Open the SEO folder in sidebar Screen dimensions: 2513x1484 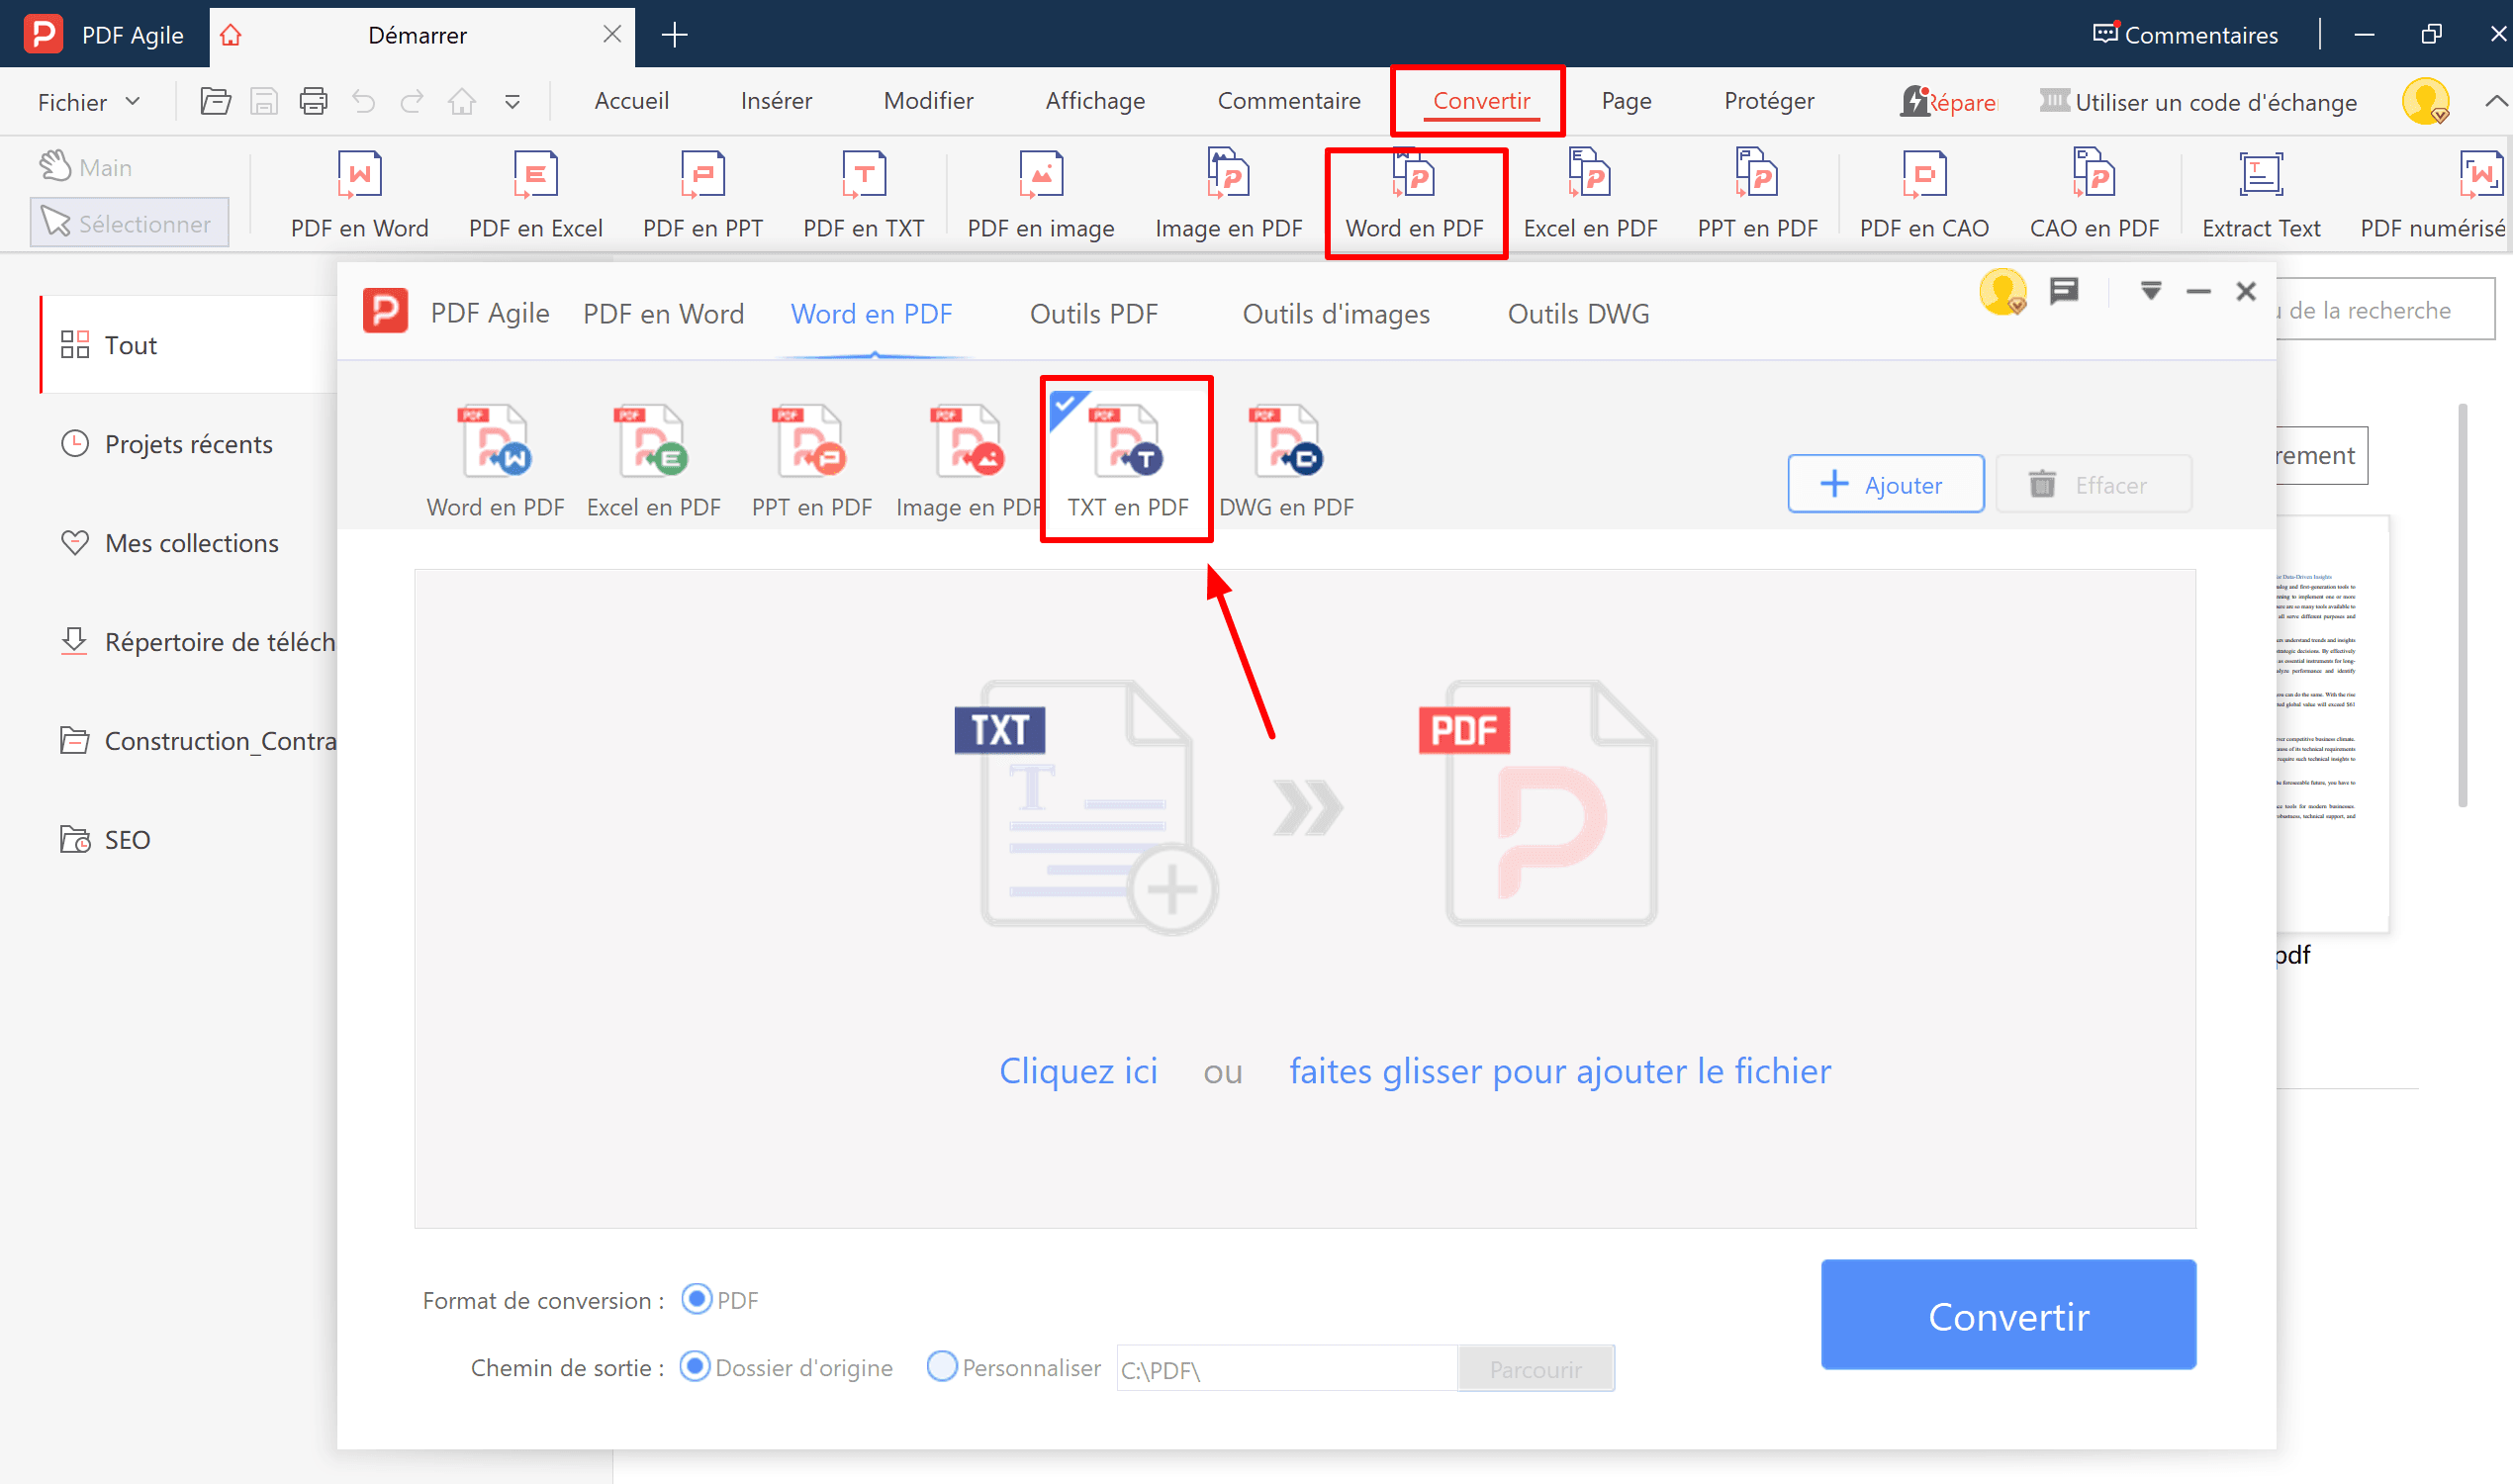(x=105, y=839)
